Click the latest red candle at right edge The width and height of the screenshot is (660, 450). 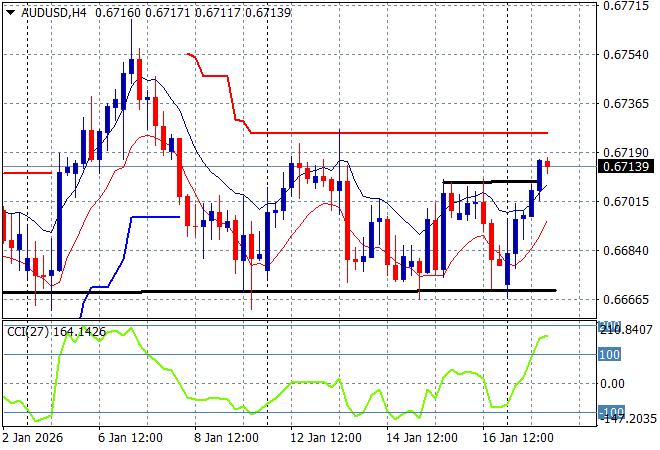pos(547,165)
